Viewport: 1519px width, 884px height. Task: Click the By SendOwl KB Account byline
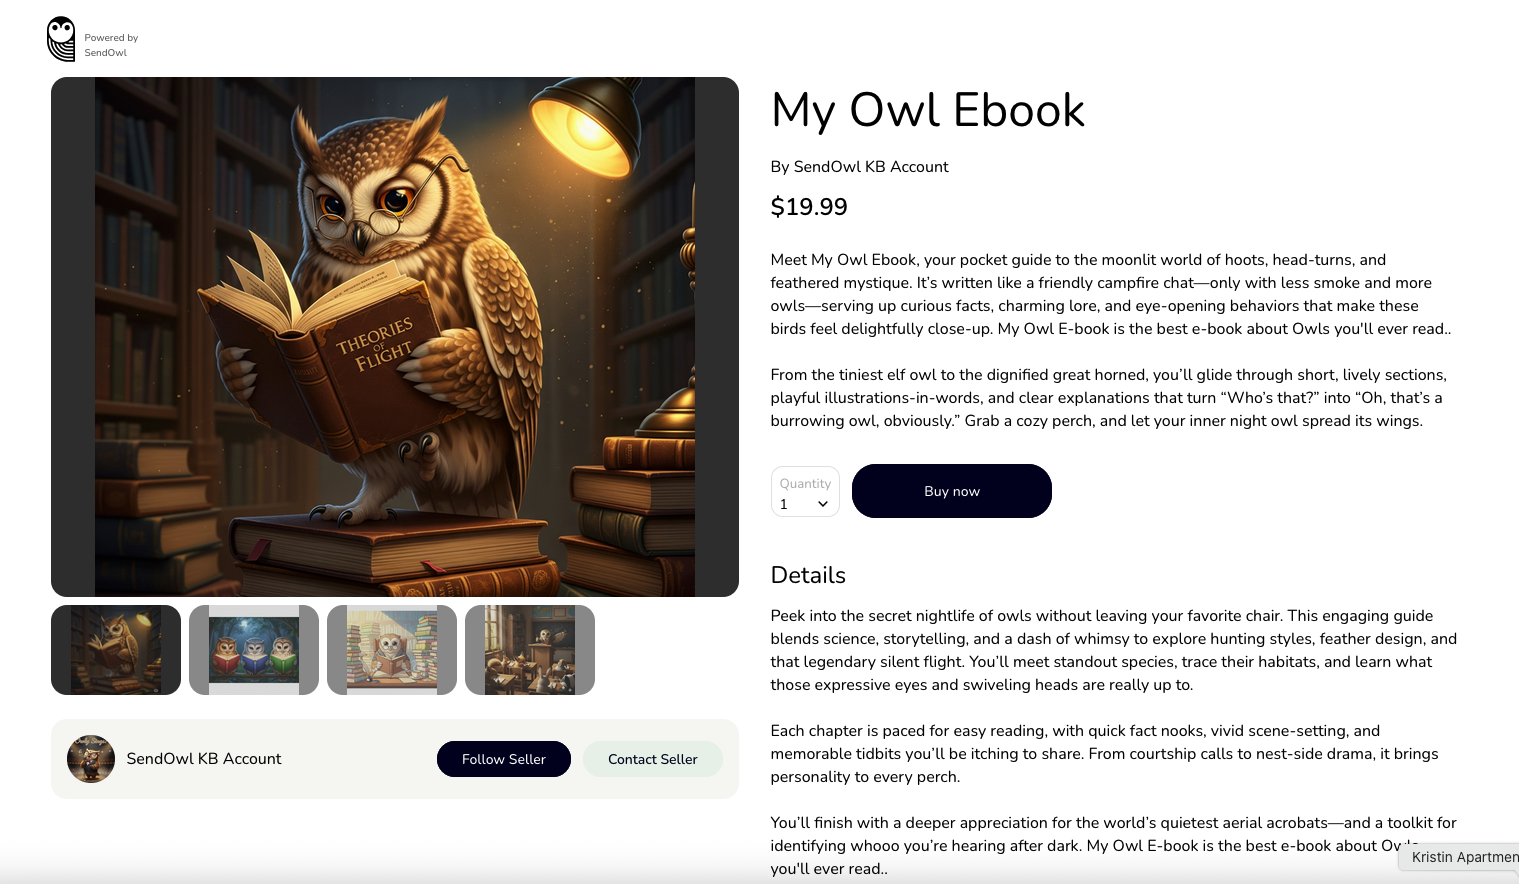coord(859,167)
